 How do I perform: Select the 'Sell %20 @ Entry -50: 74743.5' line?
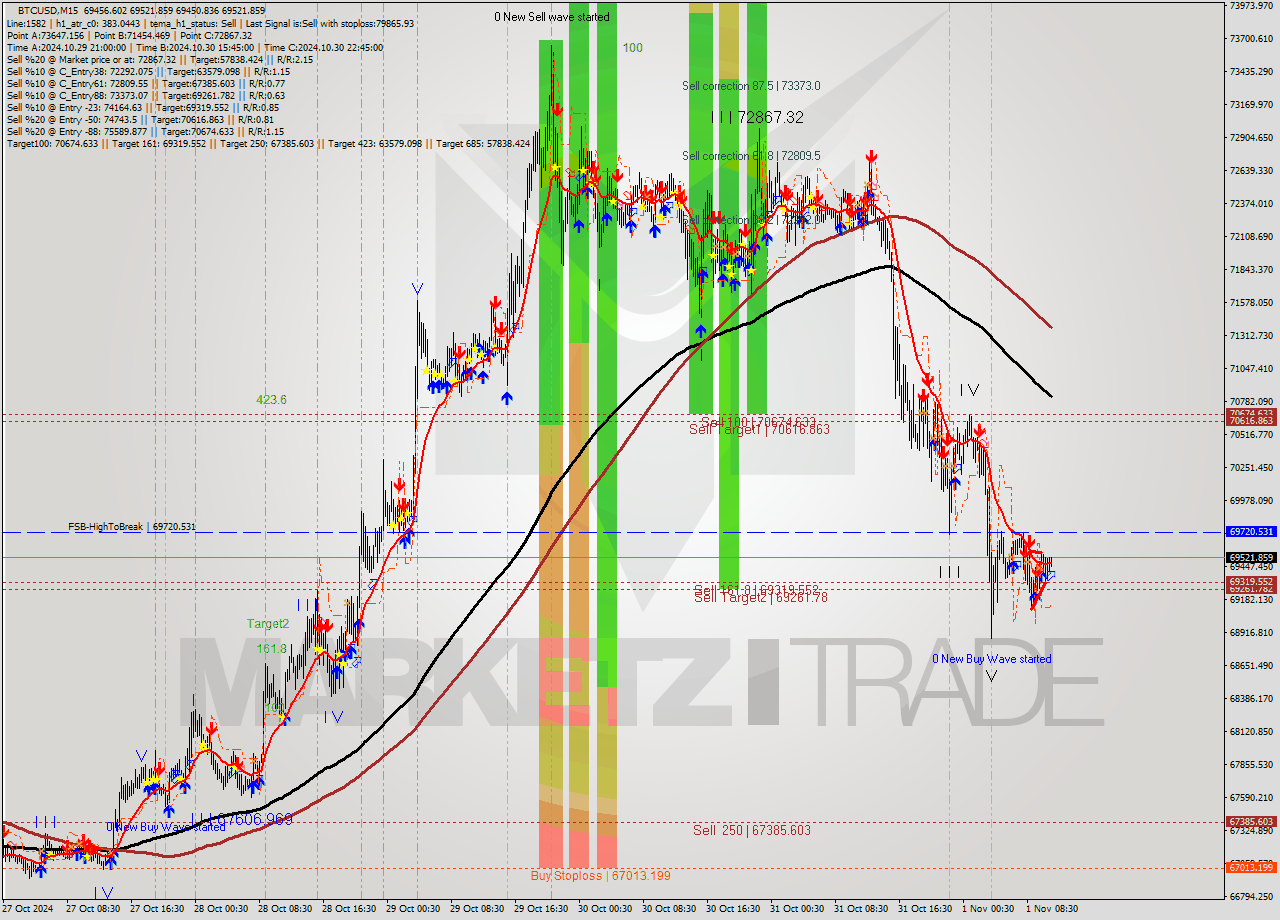coord(140,119)
